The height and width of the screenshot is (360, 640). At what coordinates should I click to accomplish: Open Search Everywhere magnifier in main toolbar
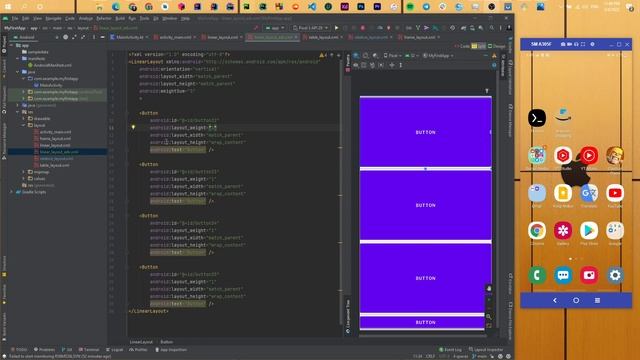click(x=492, y=28)
